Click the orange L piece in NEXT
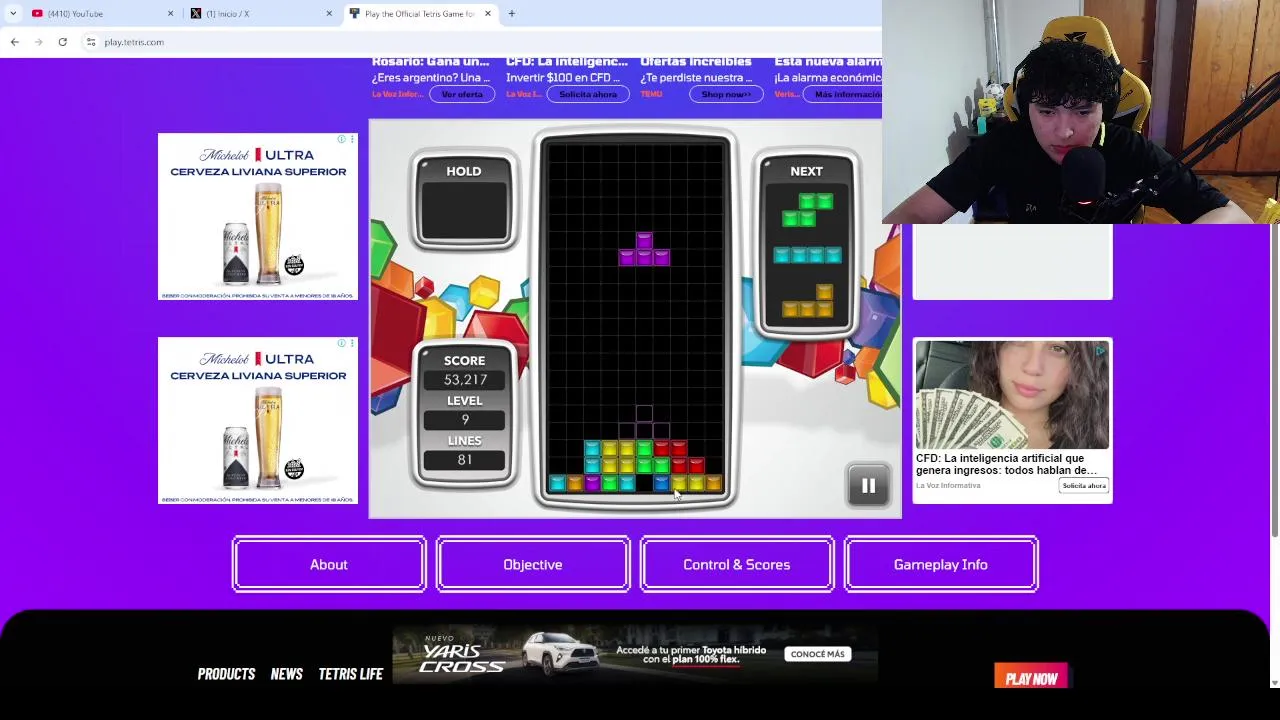The width and height of the screenshot is (1280, 720). point(807,301)
